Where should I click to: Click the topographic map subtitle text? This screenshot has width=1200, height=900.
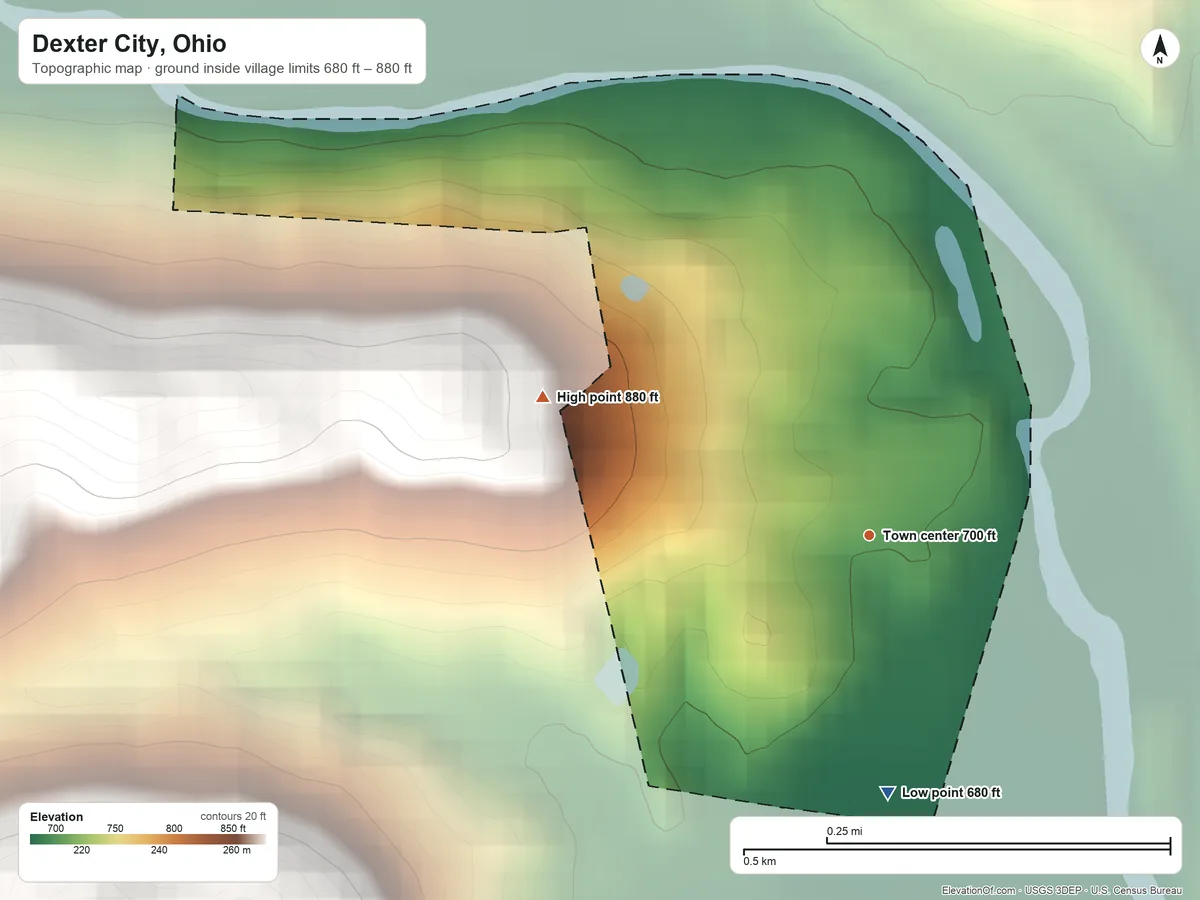[222, 71]
